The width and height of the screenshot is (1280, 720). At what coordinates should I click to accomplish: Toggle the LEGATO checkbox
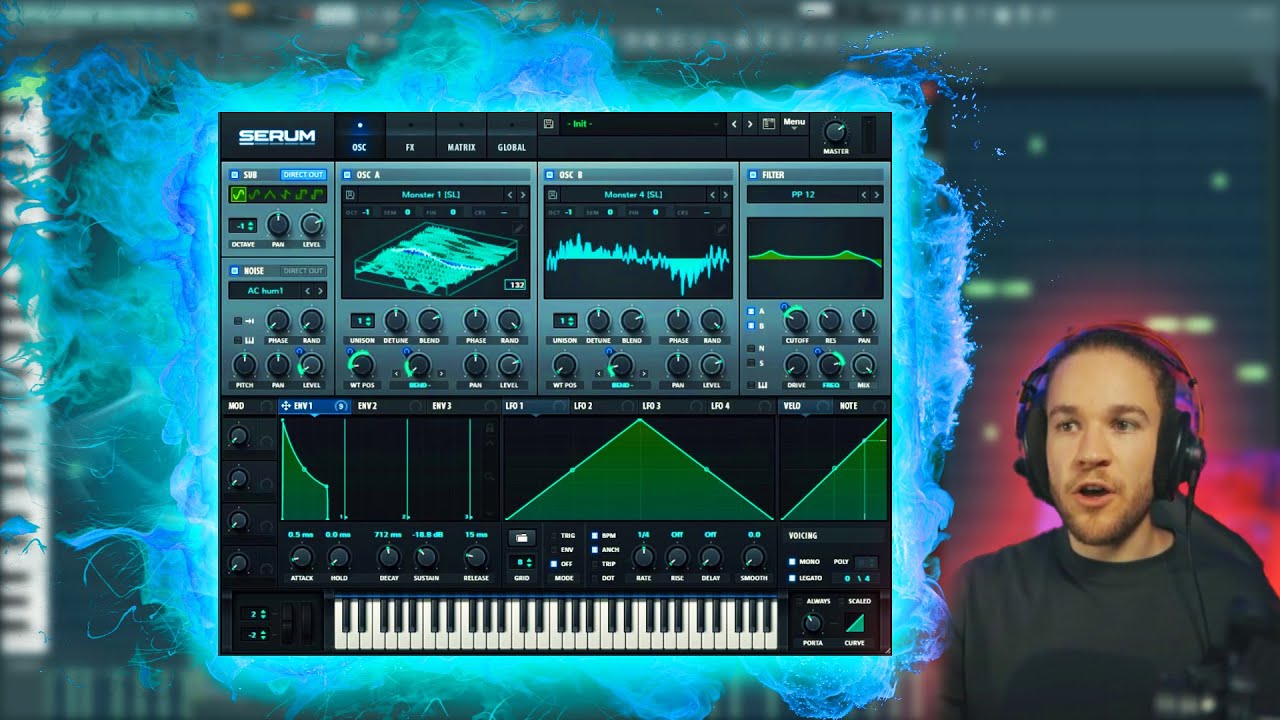pyautogui.click(x=792, y=578)
